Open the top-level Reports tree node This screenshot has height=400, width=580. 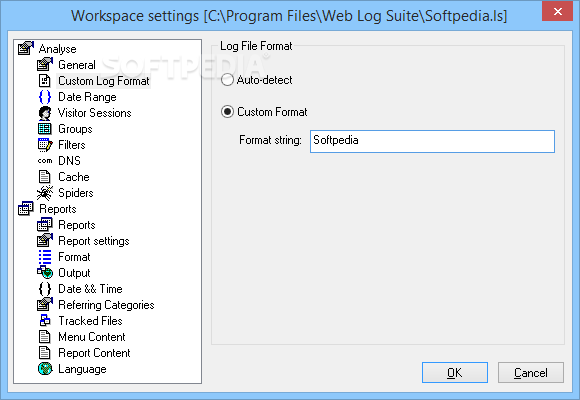(58, 209)
